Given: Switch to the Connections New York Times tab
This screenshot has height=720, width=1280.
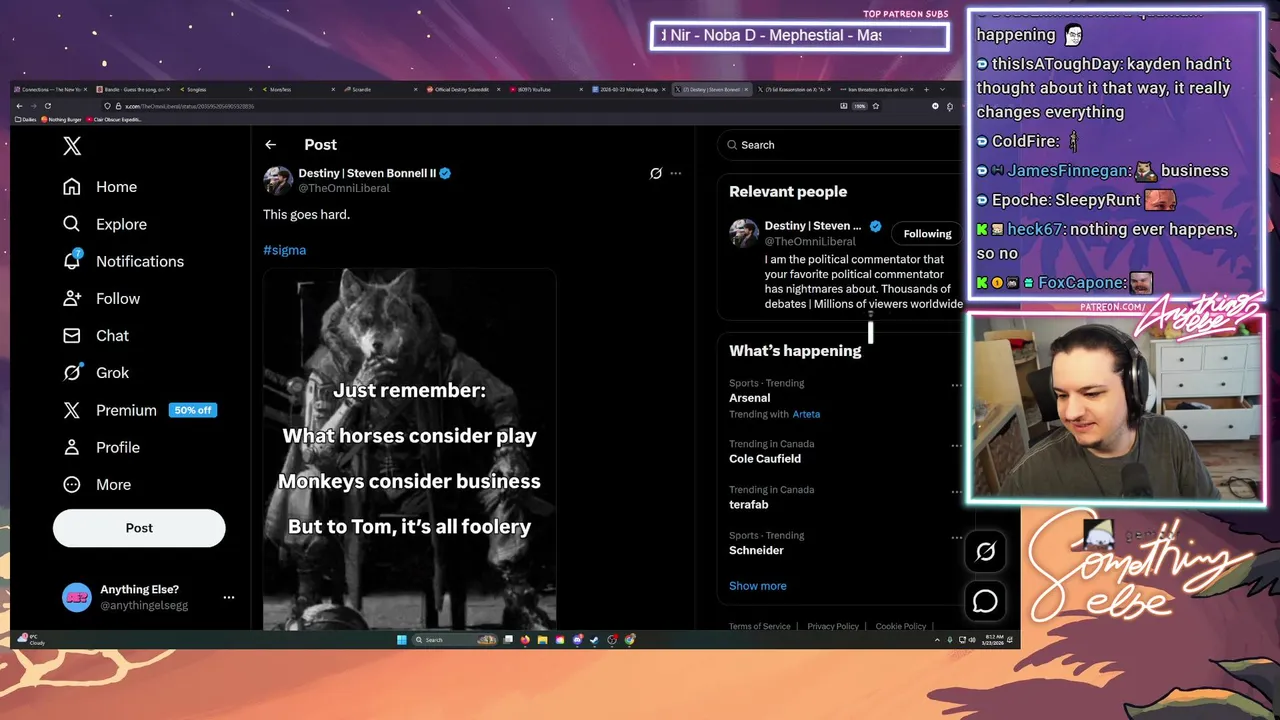Looking at the screenshot, I should [50, 89].
